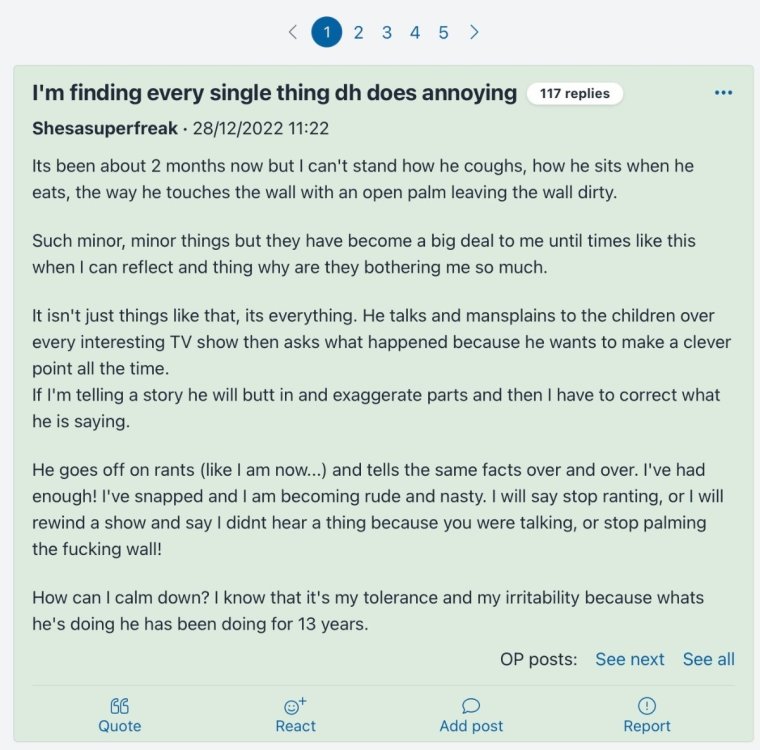760x750 pixels.
Task: Jump to page 4 of thread
Action: click(414, 32)
